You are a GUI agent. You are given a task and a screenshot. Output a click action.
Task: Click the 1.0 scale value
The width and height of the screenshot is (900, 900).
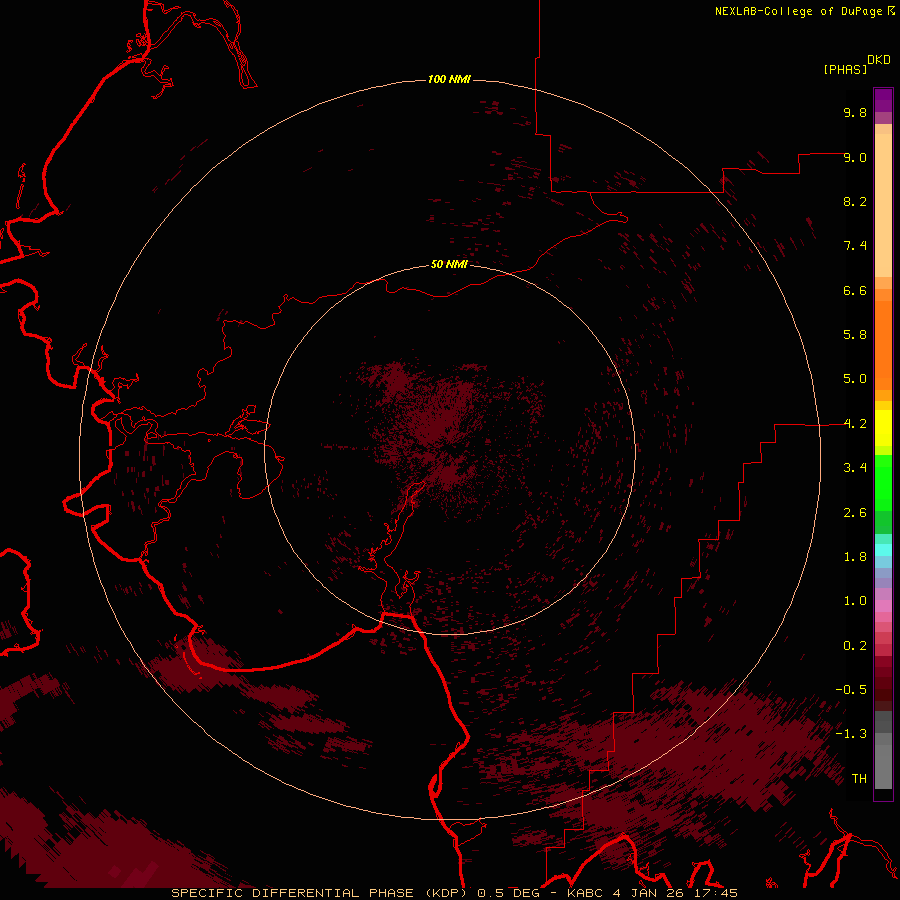click(x=855, y=601)
